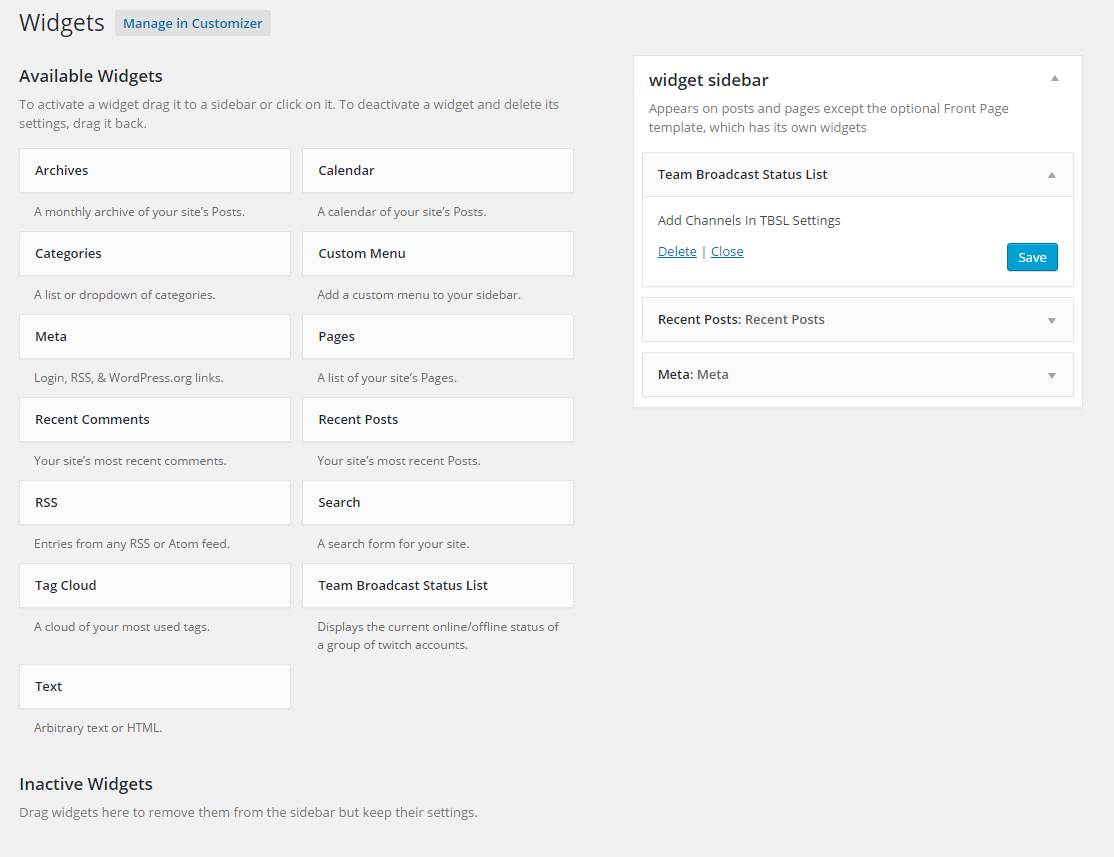Screen dimensions: 1114x857
Task: Click 'Entries from any RSS or Atom feed.'
Action: click(131, 544)
